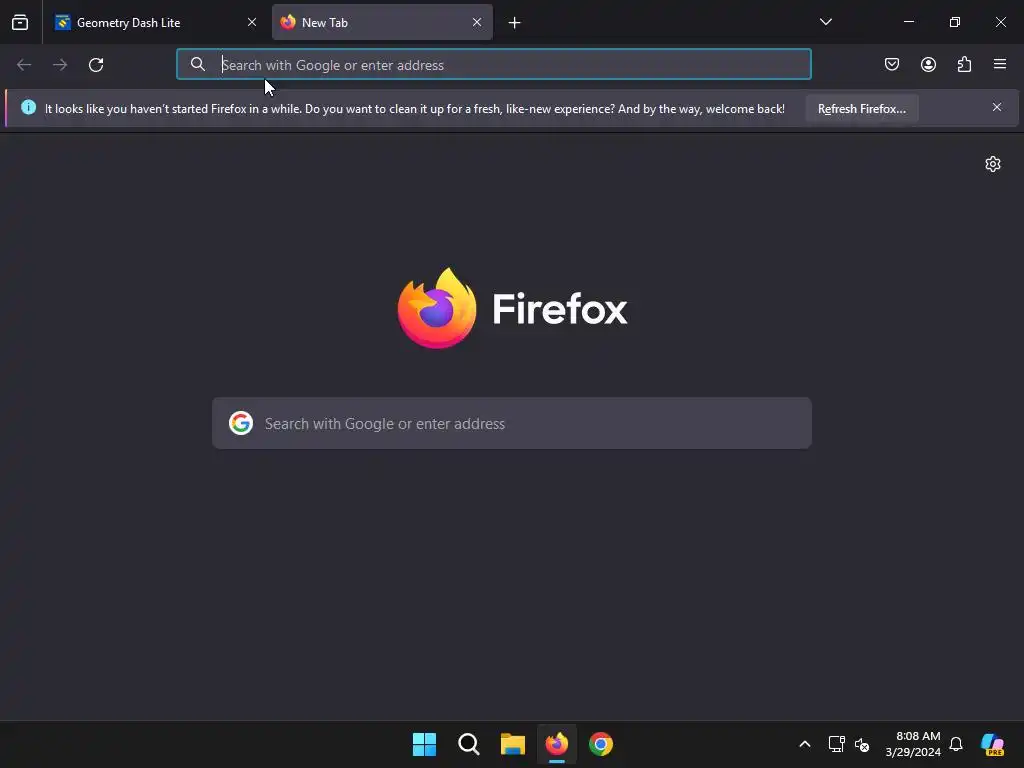The height and width of the screenshot is (768, 1024).
Task: Open Save to Pocket
Action: tap(892, 64)
